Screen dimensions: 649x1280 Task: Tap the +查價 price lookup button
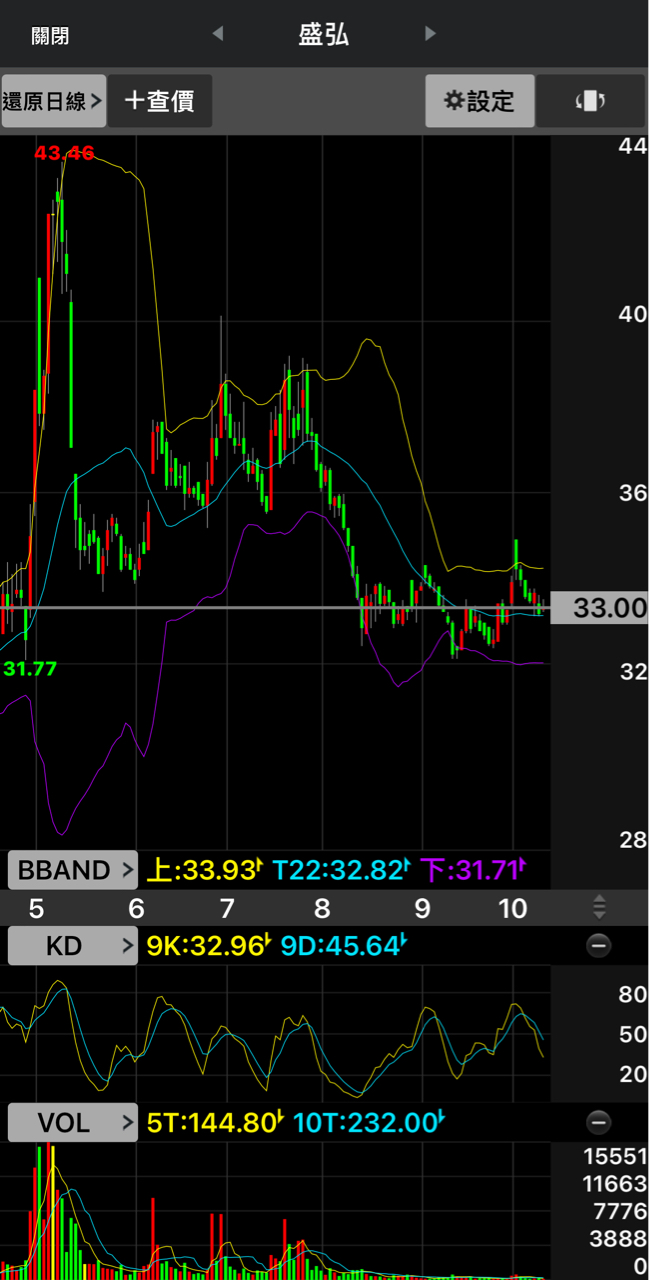[159, 101]
